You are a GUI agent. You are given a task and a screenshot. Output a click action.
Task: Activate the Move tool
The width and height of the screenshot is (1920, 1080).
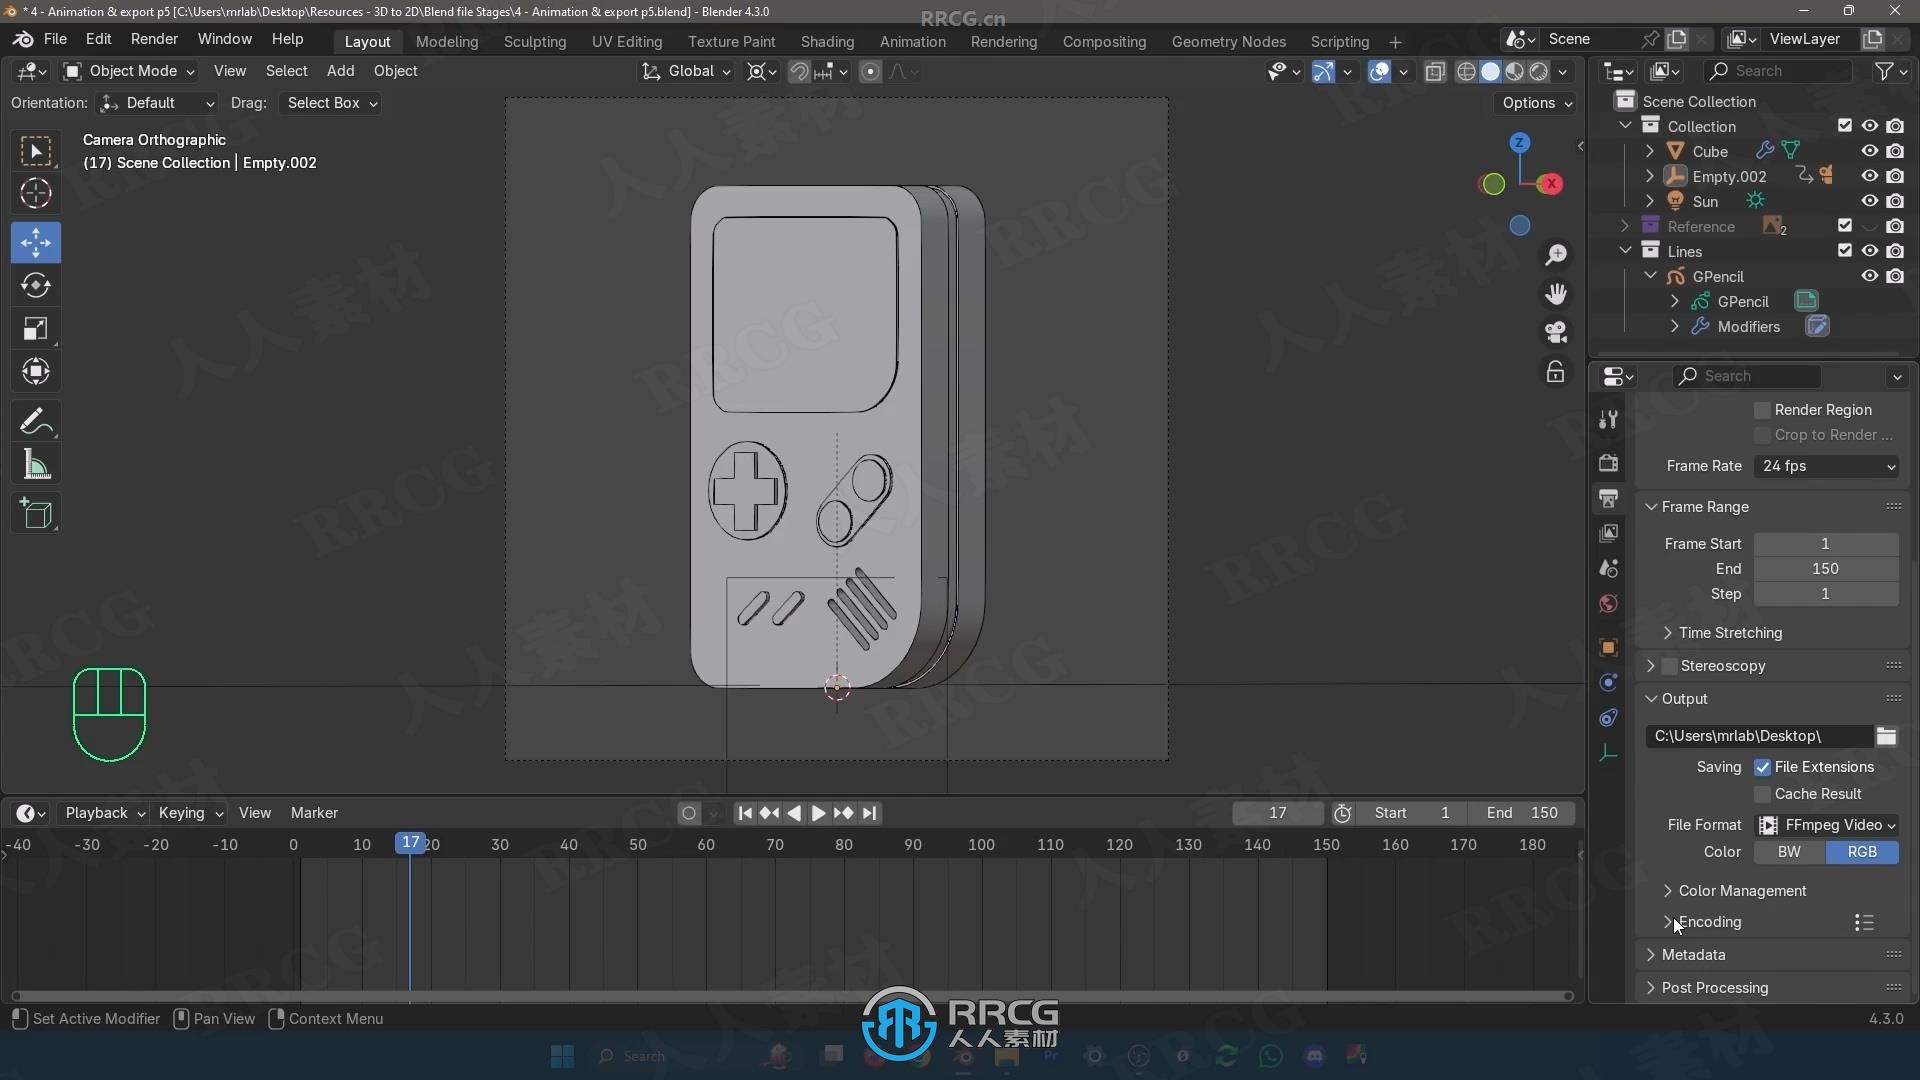click(x=36, y=242)
